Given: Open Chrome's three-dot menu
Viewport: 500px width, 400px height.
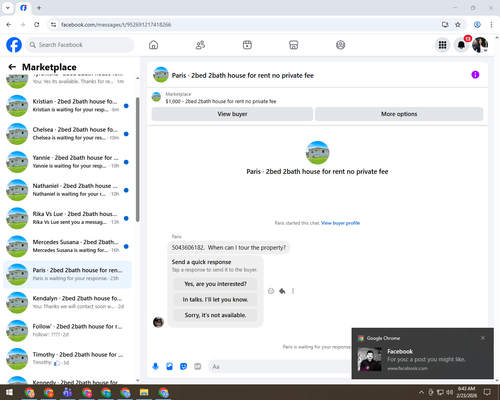Looking at the screenshot, I should (x=491, y=25).
